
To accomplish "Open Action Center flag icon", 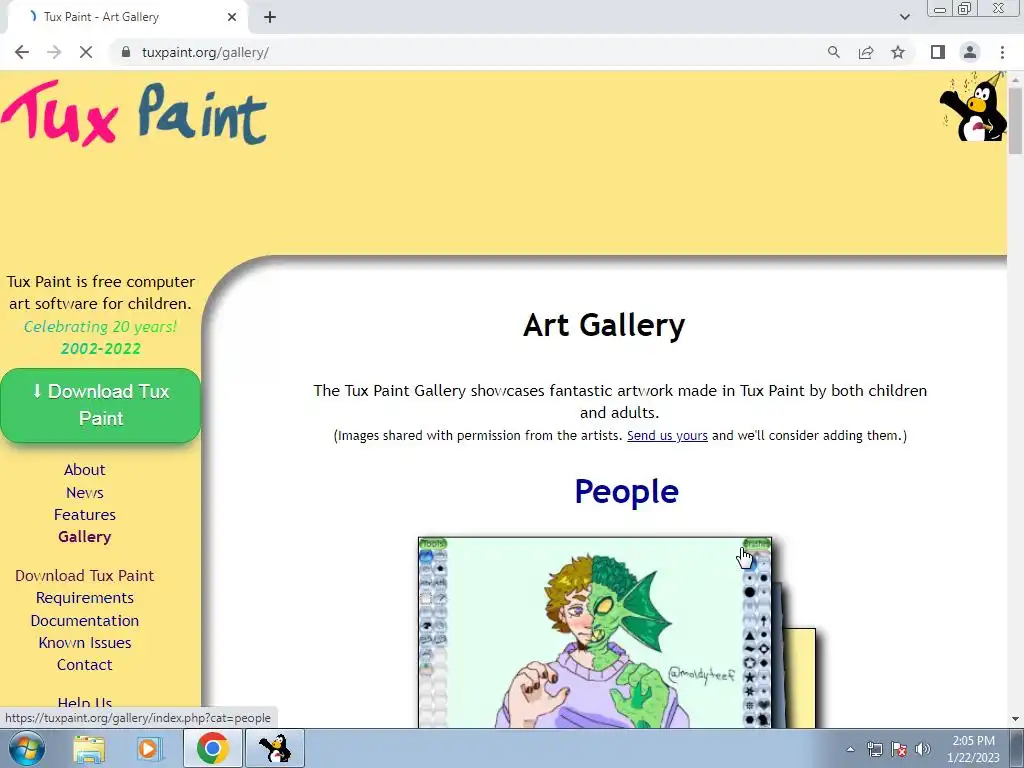I will coord(899,749).
